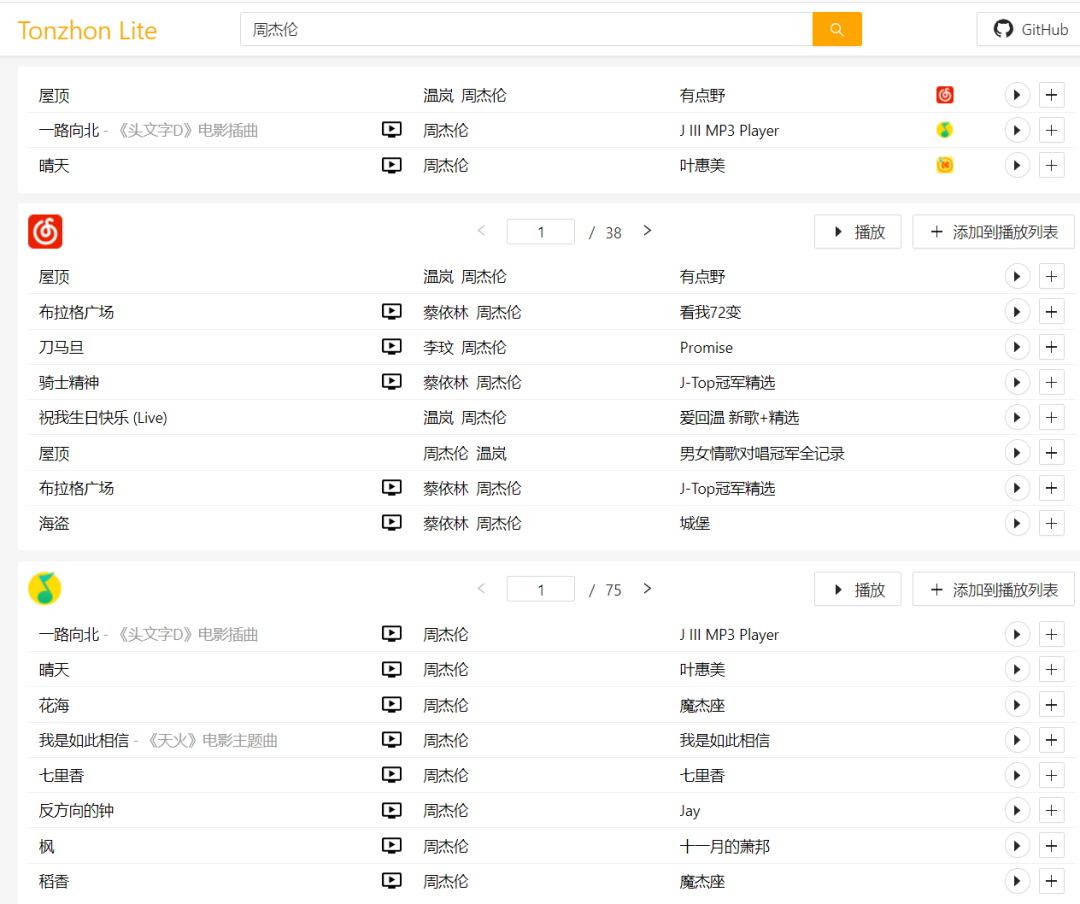Add 花海 to playlist with plus icon
1080x904 pixels.
tap(1051, 705)
